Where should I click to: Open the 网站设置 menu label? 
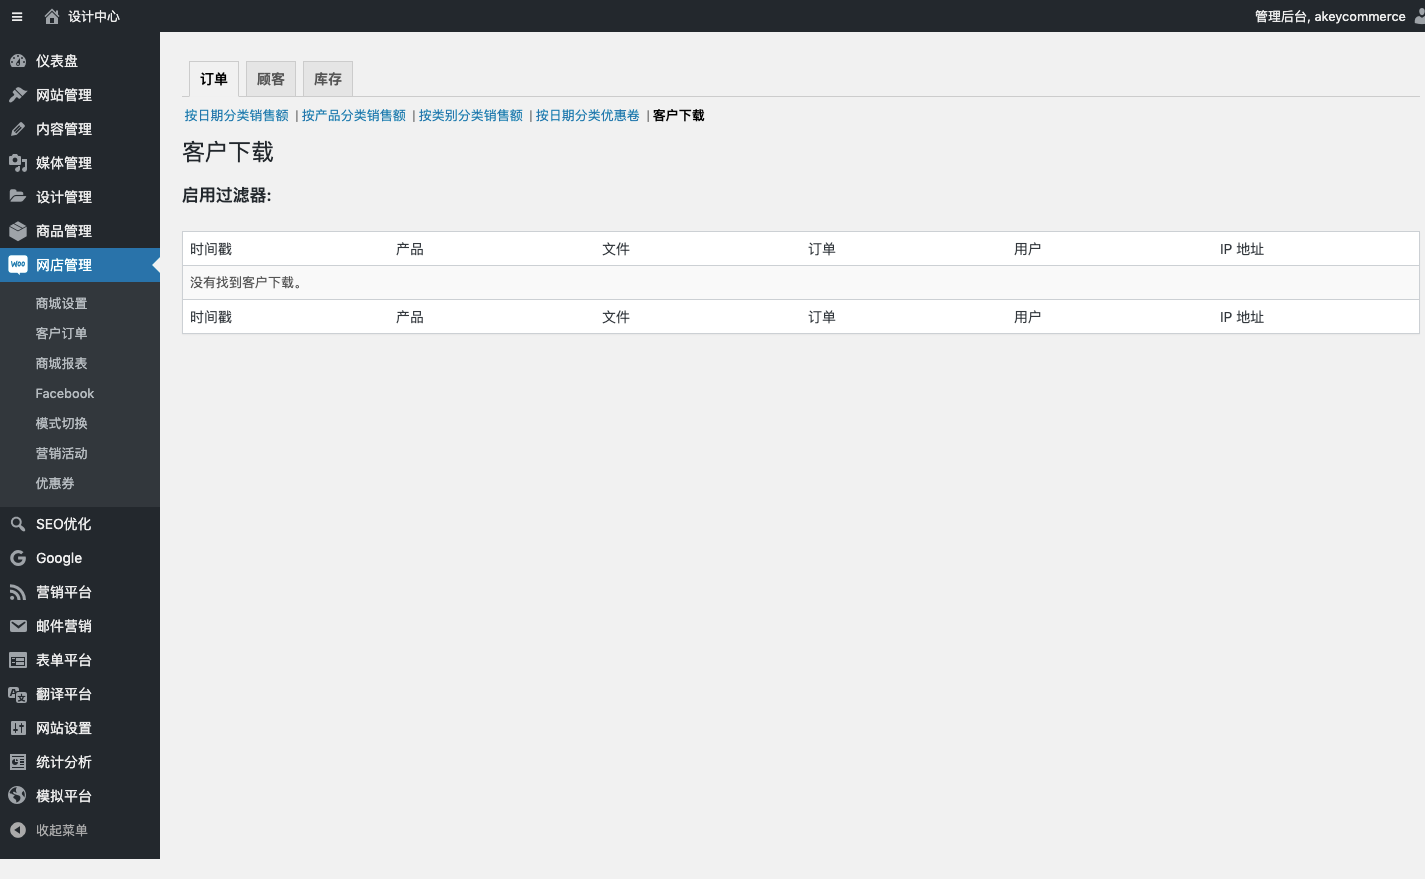pos(64,728)
